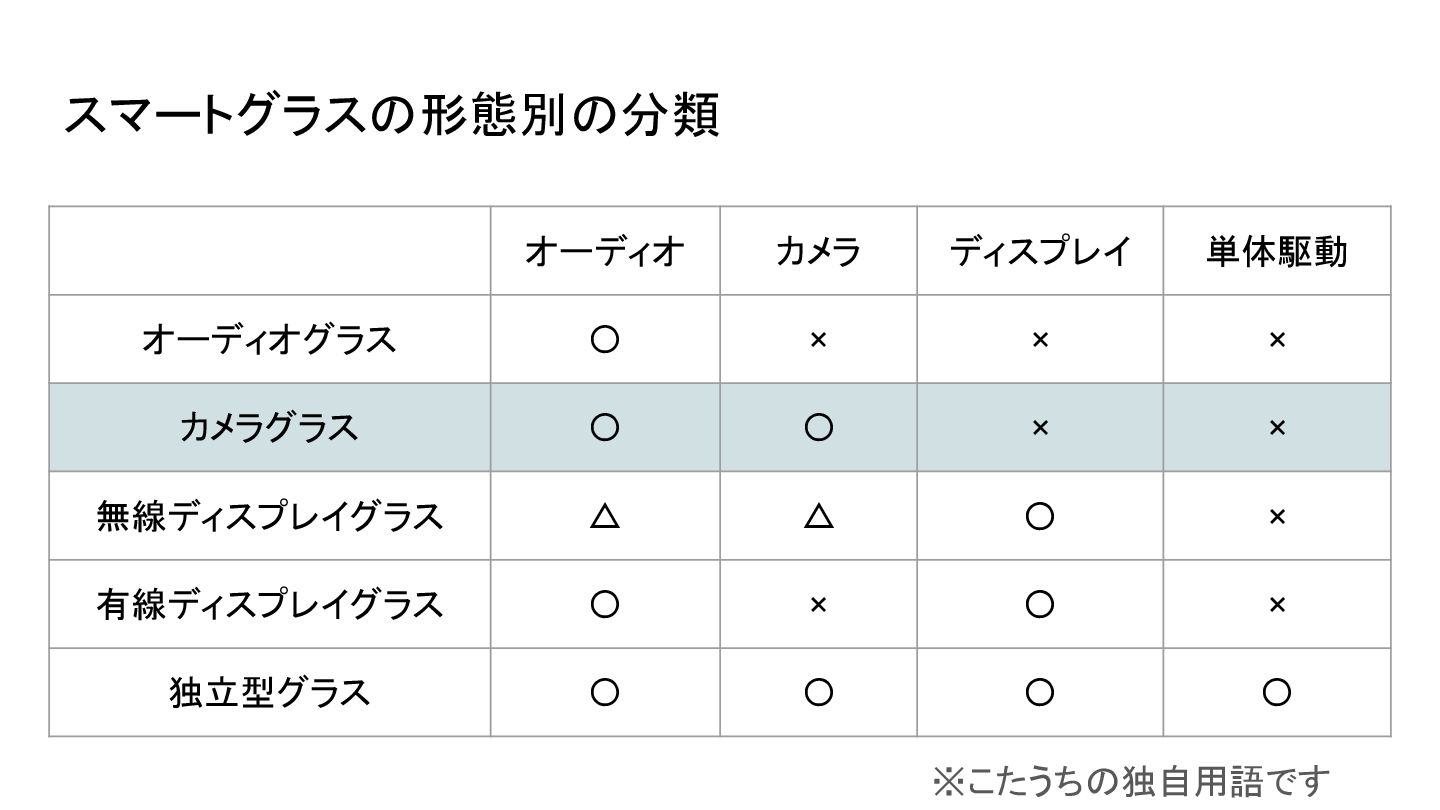Click the circle in カメラグラス camera cell
This screenshot has width=1440, height=810.
[x=818, y=428]
